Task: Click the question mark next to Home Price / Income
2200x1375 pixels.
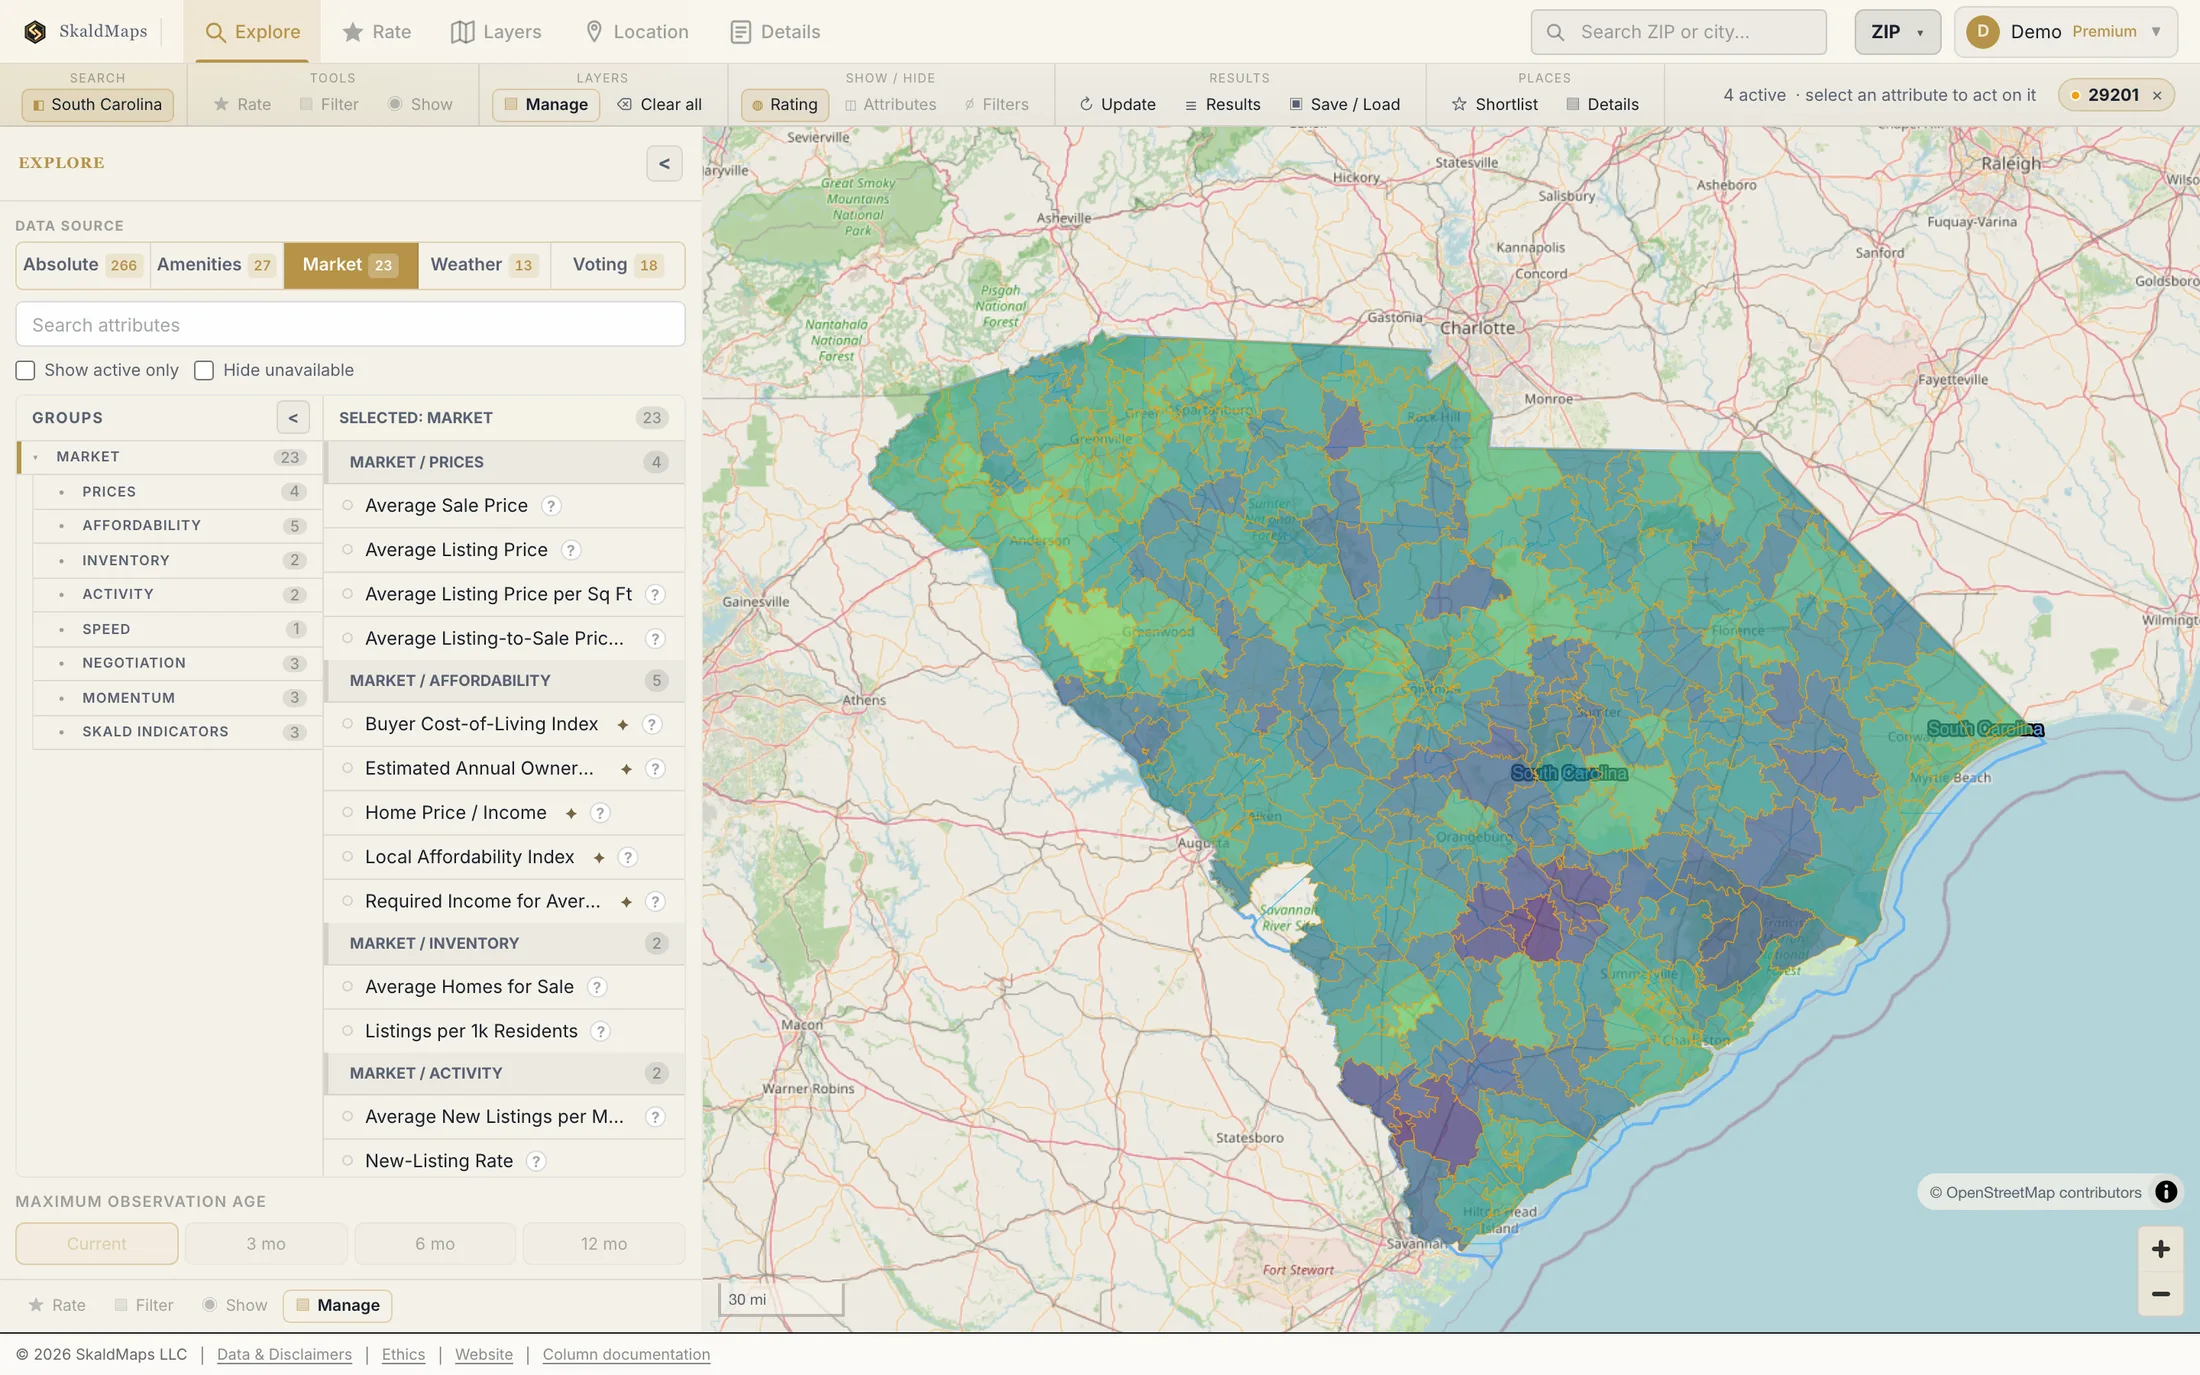Action: pyautogui.click(x=600, y=813)
